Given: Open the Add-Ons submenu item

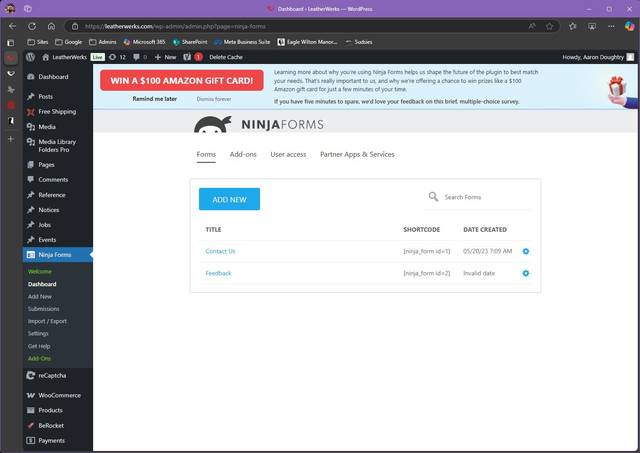Looking at the screenshot, I should (39, 358).
